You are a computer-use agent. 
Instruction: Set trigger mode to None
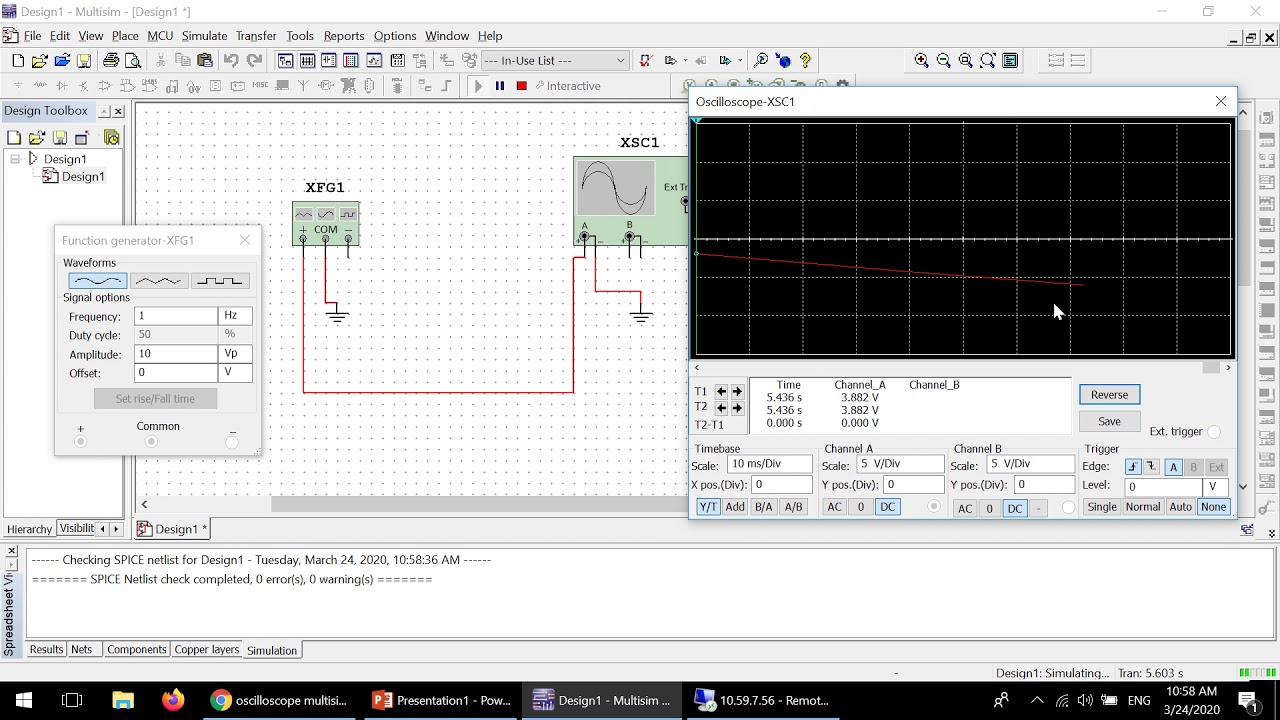point(1214,507)
